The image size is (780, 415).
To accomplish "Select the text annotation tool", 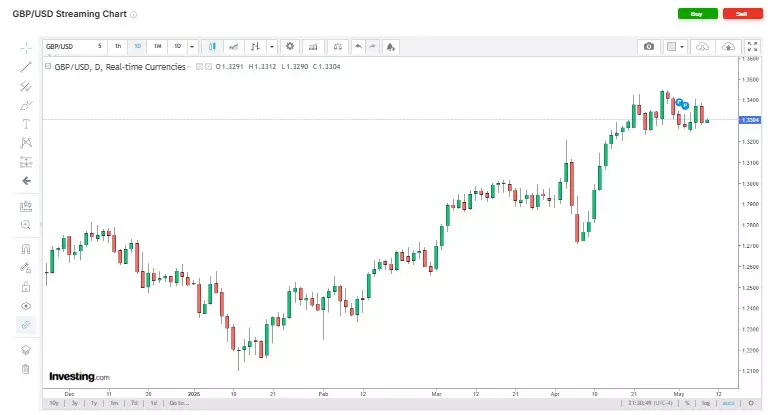I will pyautogui.click(x=26, y=124).
